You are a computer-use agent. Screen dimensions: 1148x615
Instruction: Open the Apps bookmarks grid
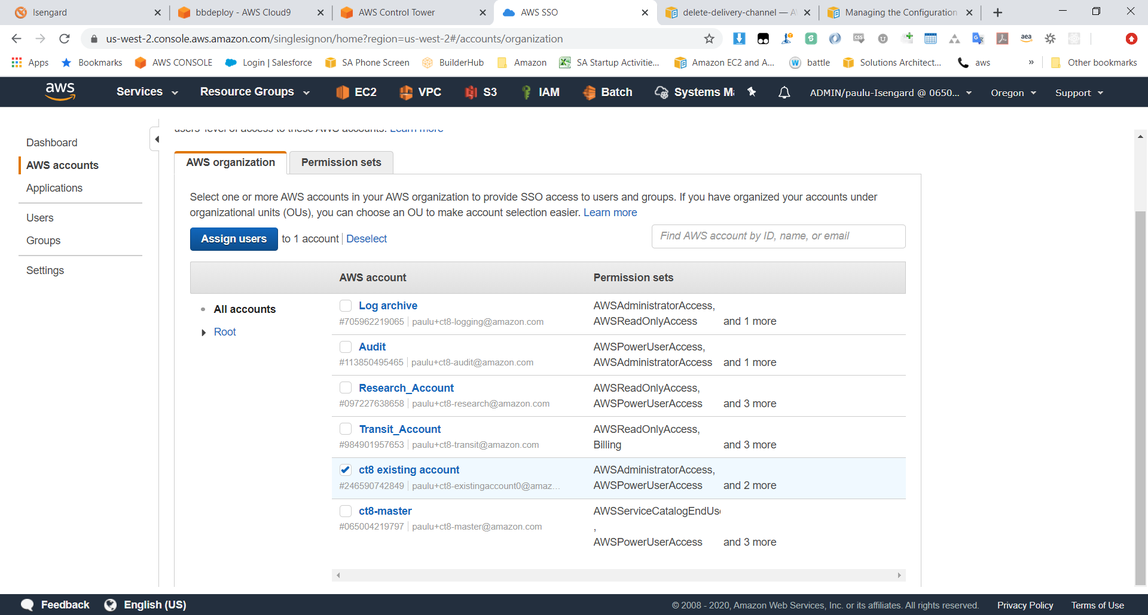tap(30, 62)
